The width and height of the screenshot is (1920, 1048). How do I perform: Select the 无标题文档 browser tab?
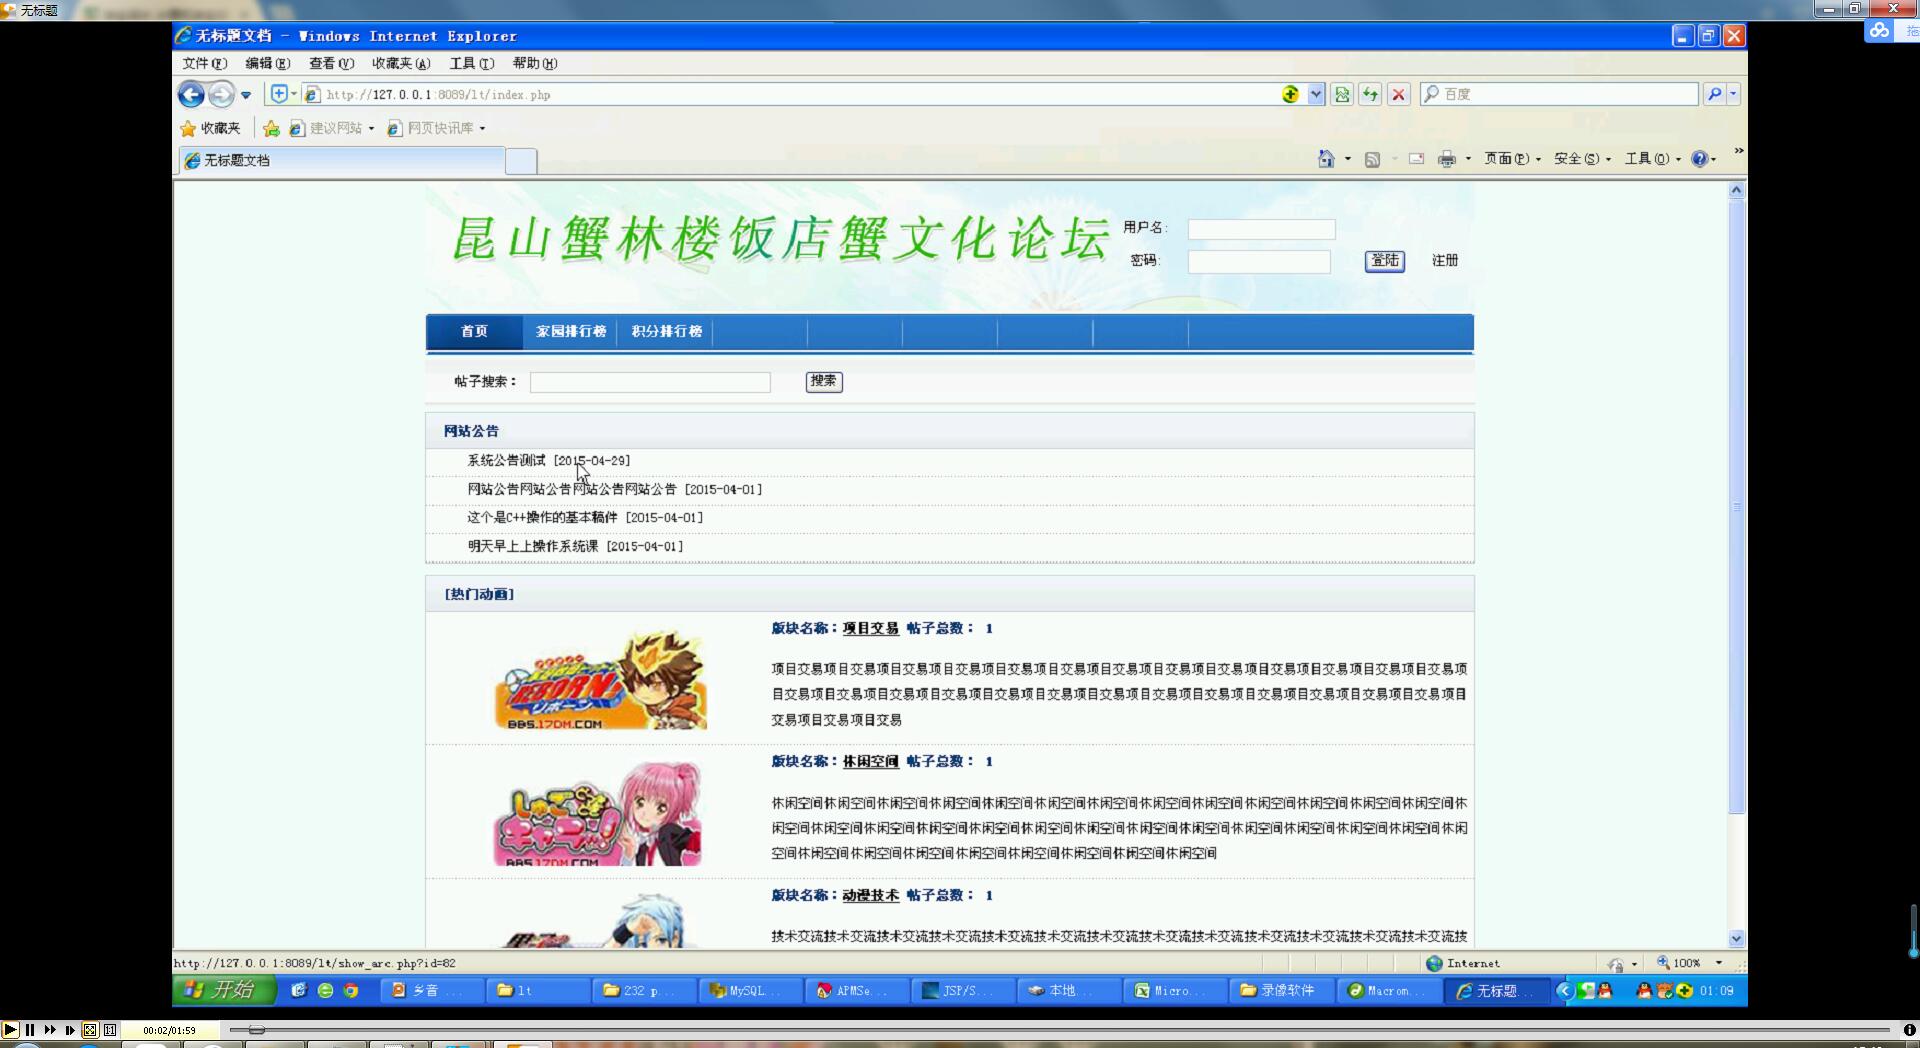[342, 160]
